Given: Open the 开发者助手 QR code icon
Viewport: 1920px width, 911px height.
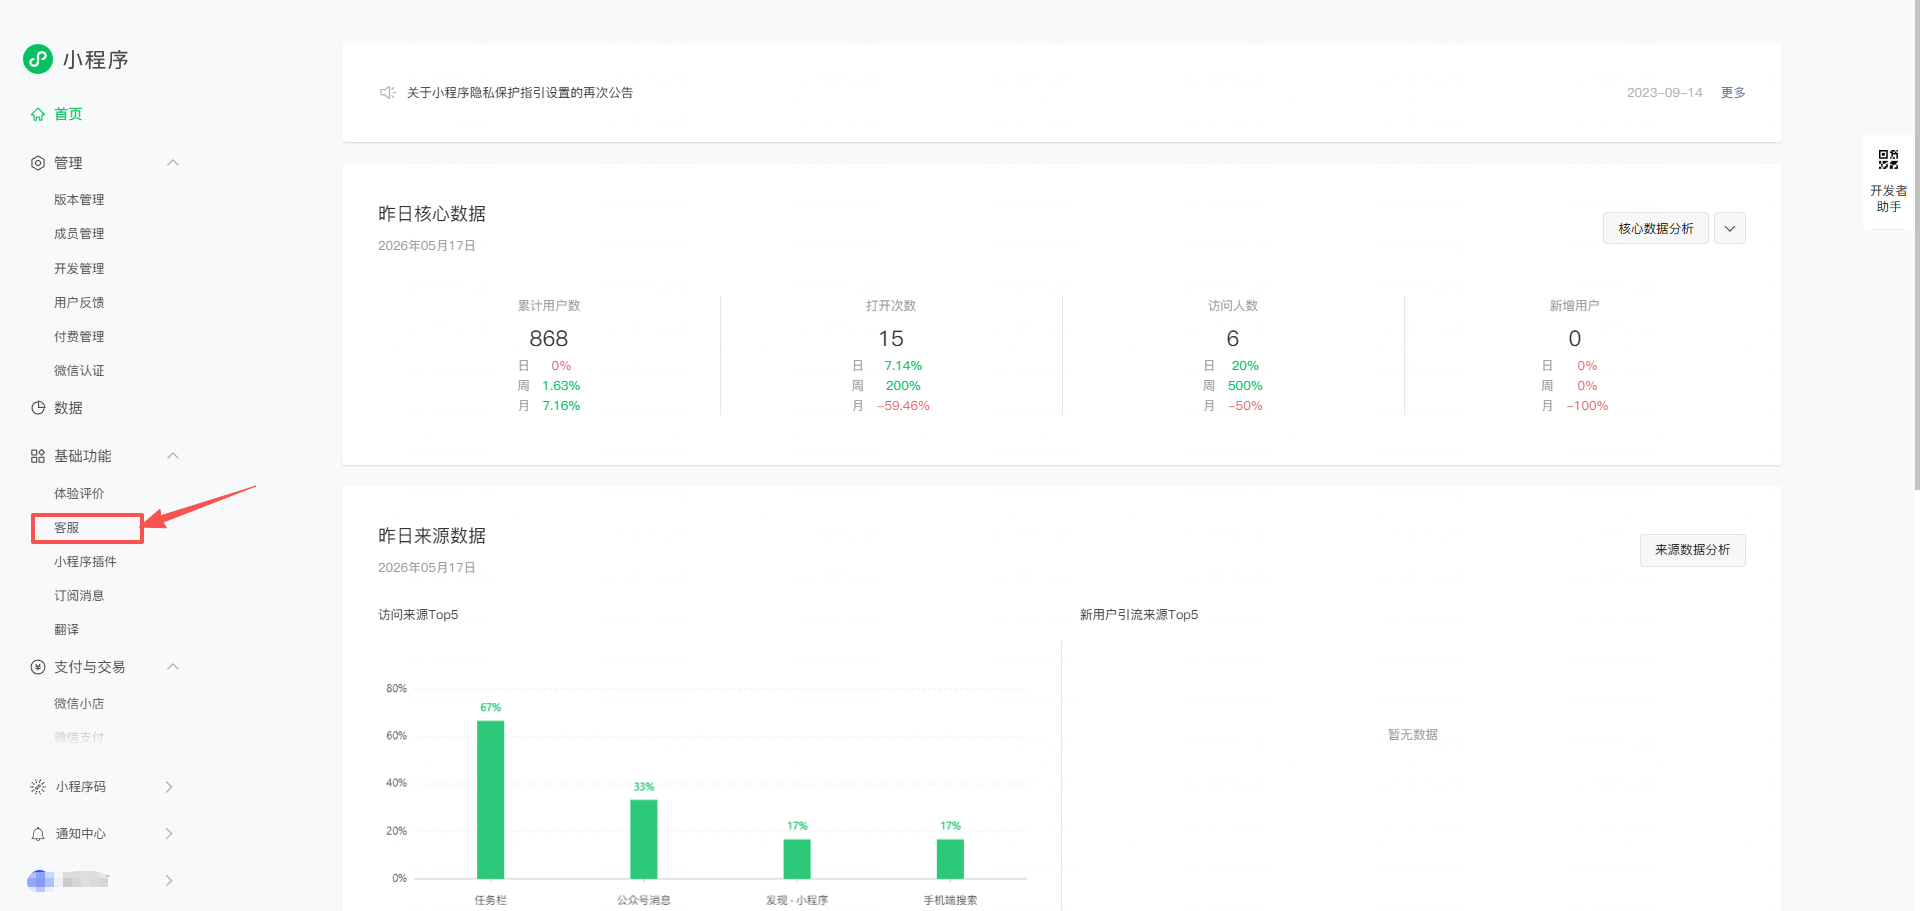Looking at the screenshot, I should click(x=1888, y=159).
